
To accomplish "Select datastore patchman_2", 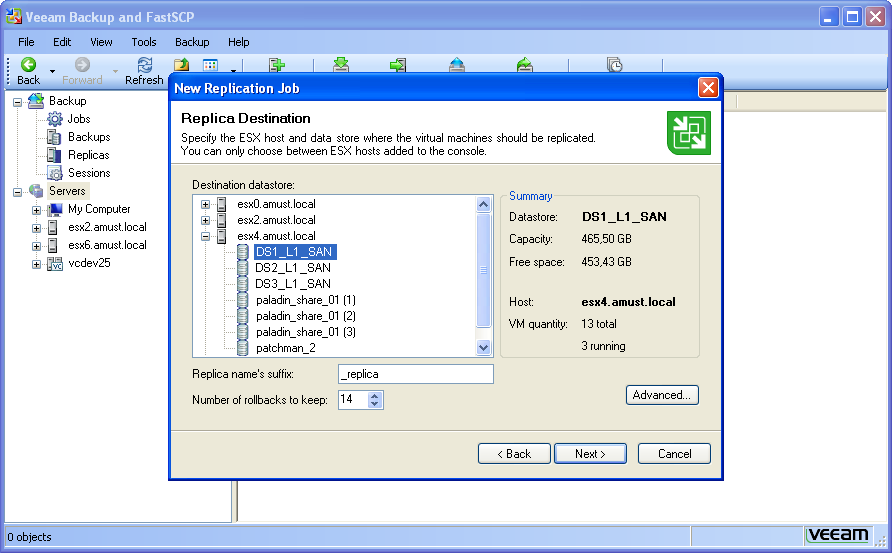I will (286, 348).
